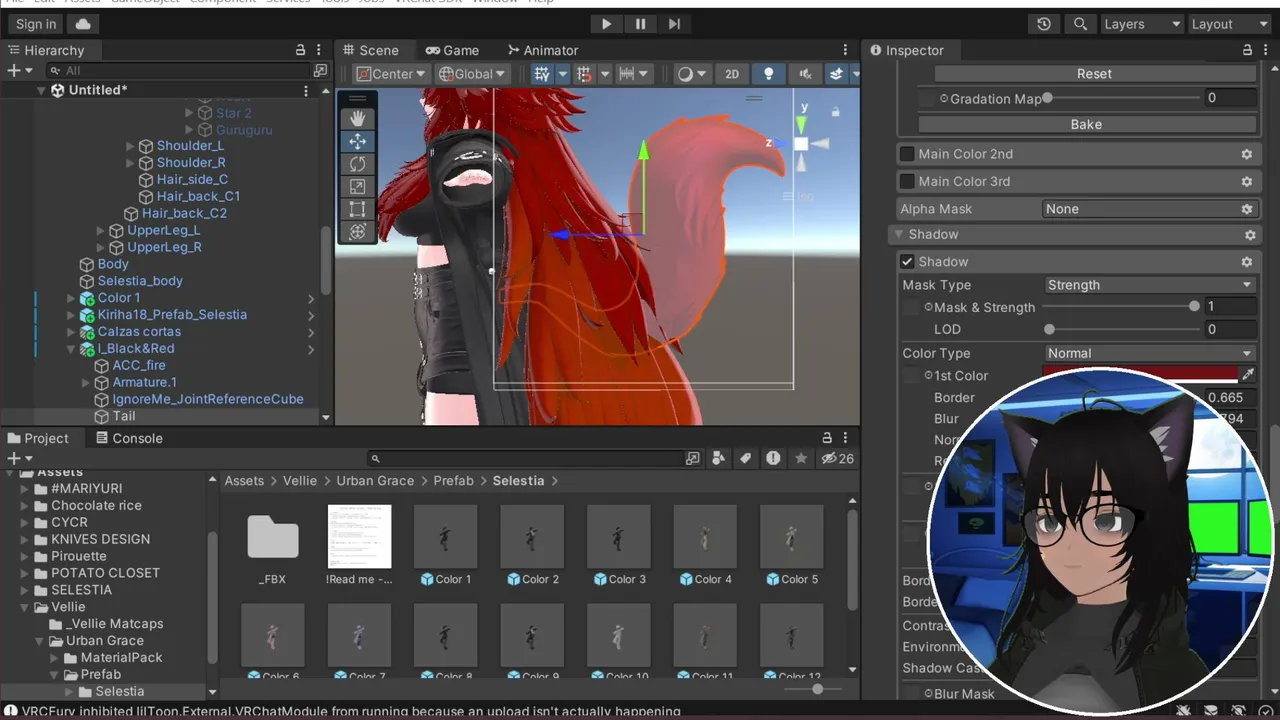The image size is (1280, 720).
Task: Expand the Calzas cortas object
Action: pos(71,332)
